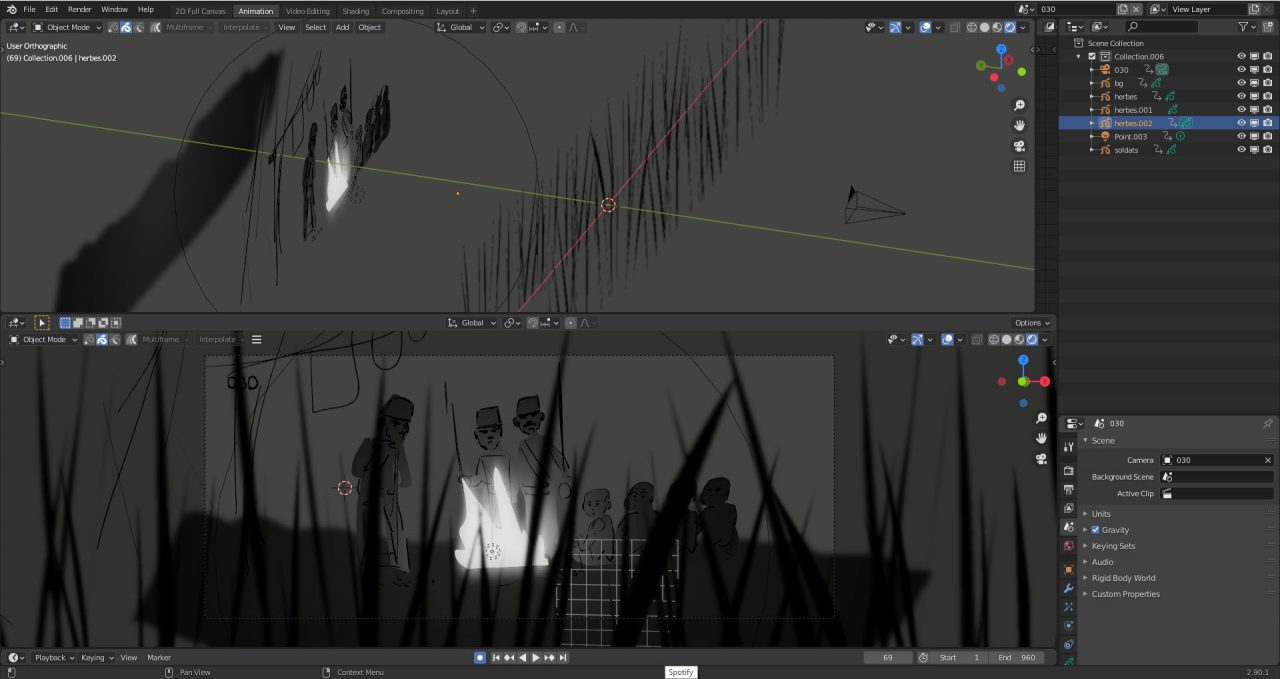The height and width of the screenshot is (679, 1280).
Task: Clear the Camera field with its X button
Action: 1267,460
